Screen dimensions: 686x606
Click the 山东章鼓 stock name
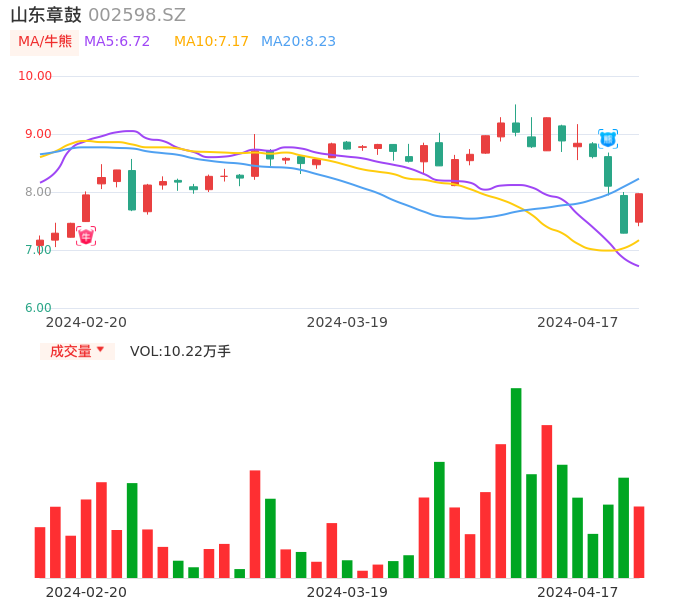click(46, 15)
